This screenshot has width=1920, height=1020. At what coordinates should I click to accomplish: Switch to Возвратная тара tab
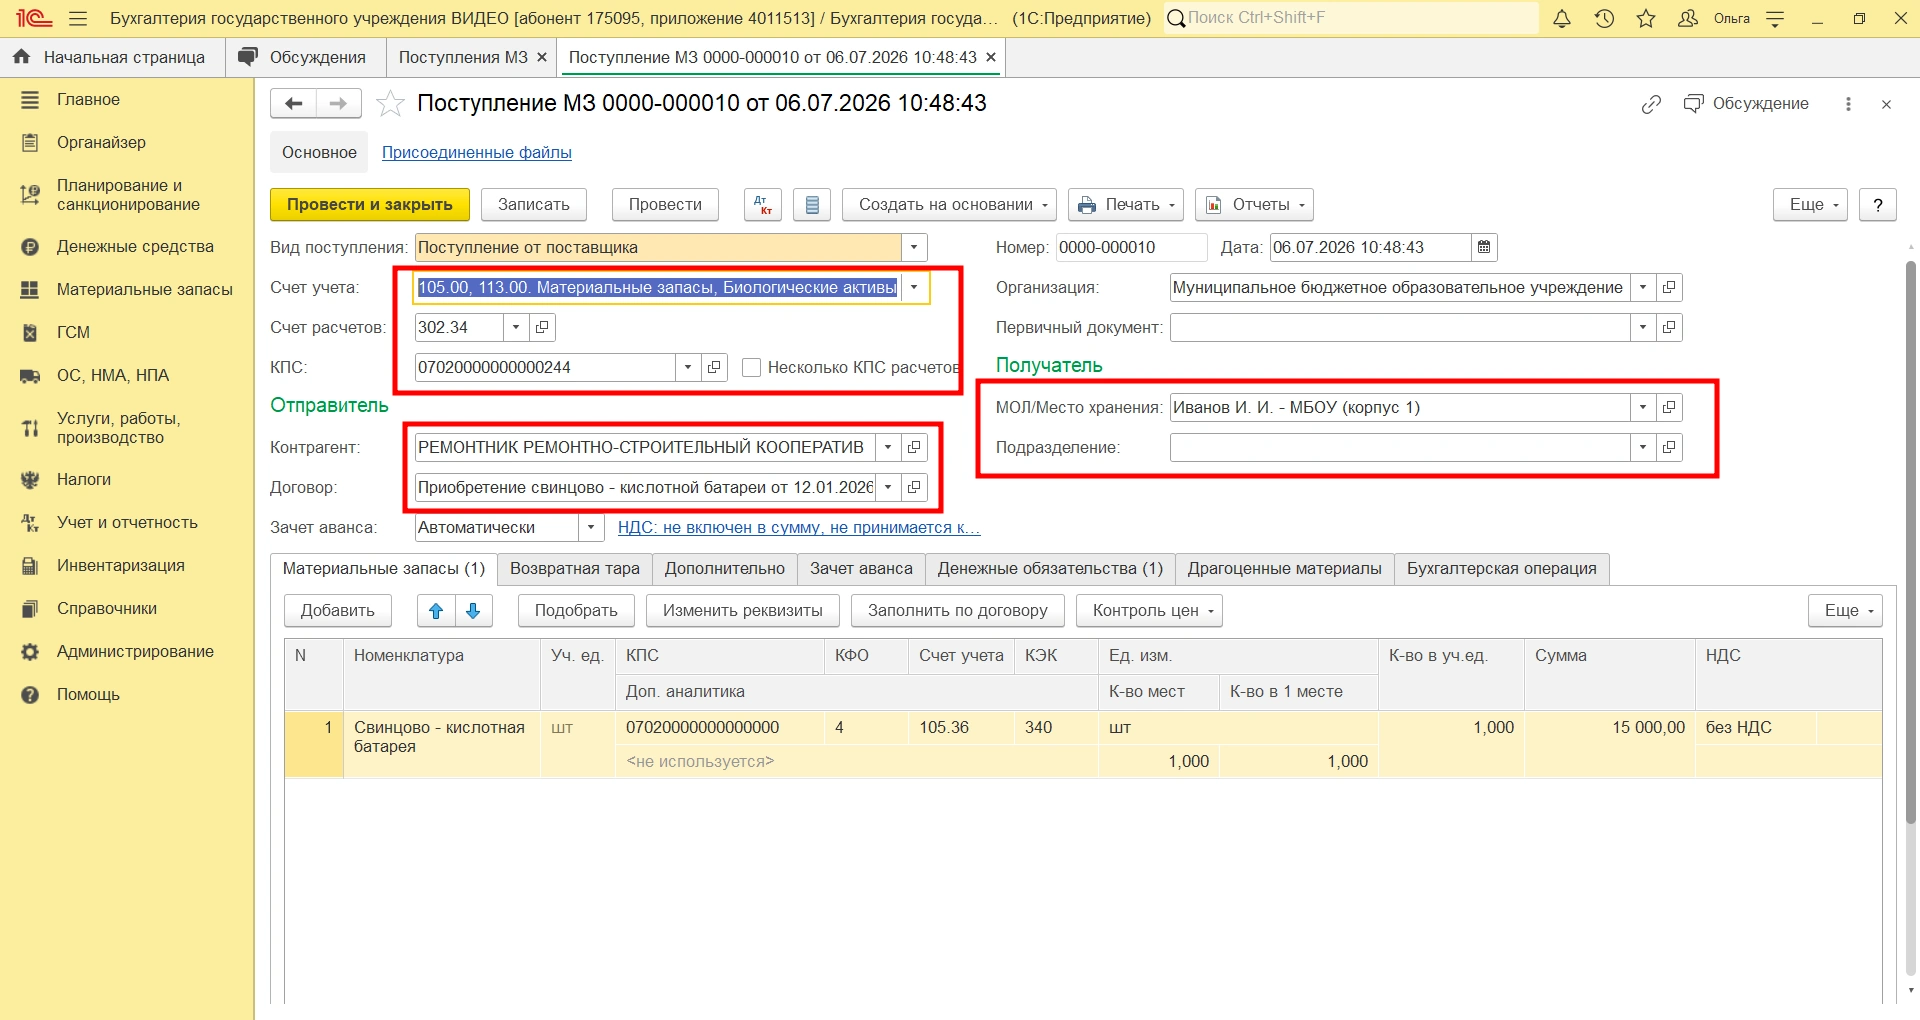coord(575,569)
